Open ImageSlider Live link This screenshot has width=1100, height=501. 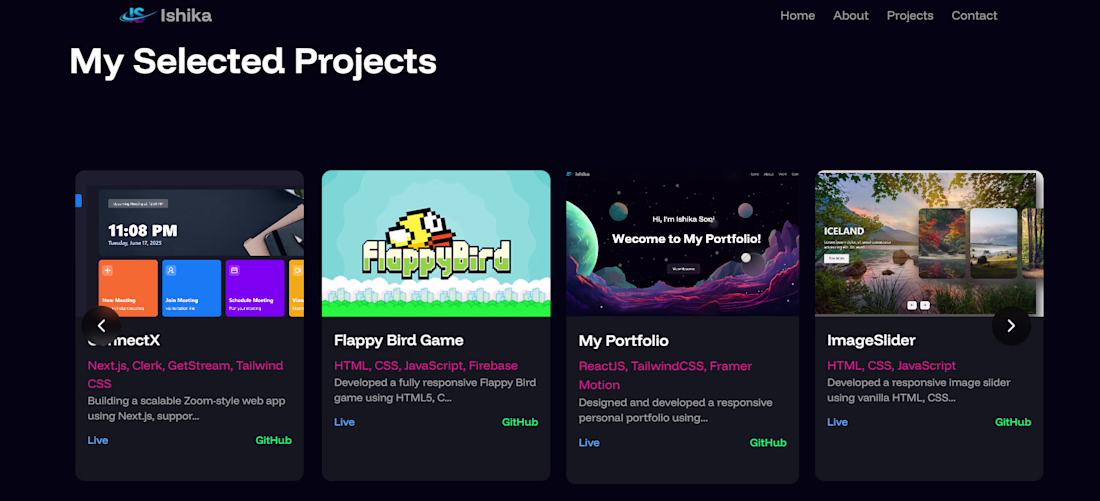pos(838,422)
